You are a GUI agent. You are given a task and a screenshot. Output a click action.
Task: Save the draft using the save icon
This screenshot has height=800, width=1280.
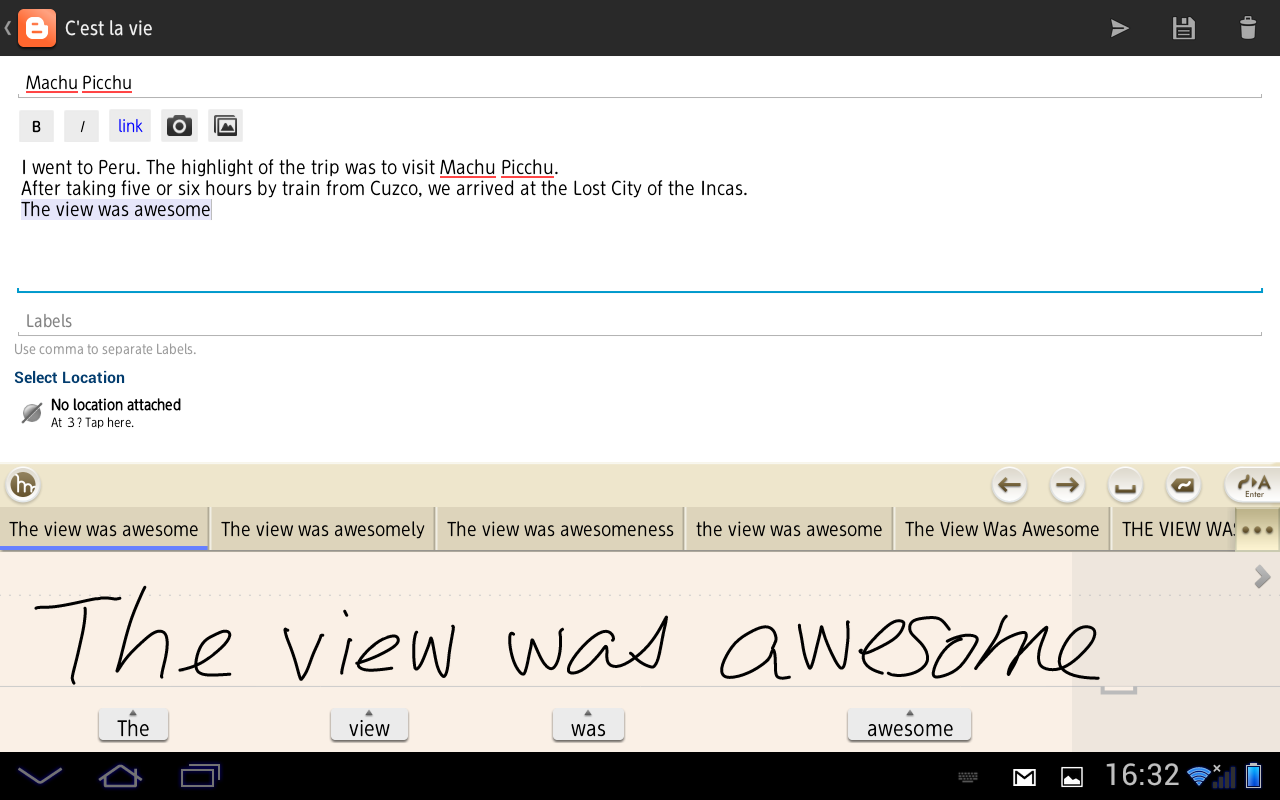point(1183,27)
